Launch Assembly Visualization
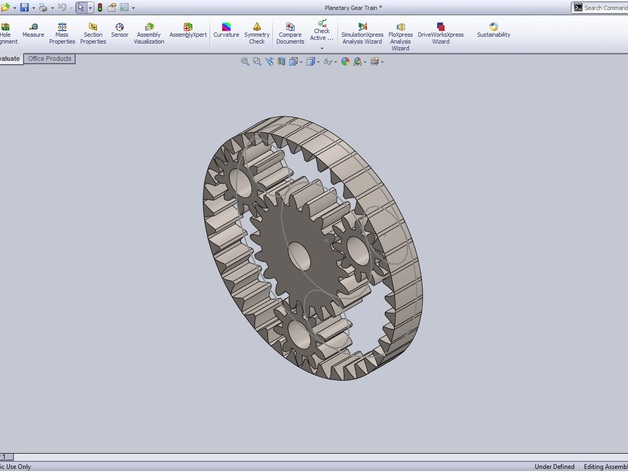Viewport: 628px width, 472px height. pyautogui.click(x=149, y=34)
